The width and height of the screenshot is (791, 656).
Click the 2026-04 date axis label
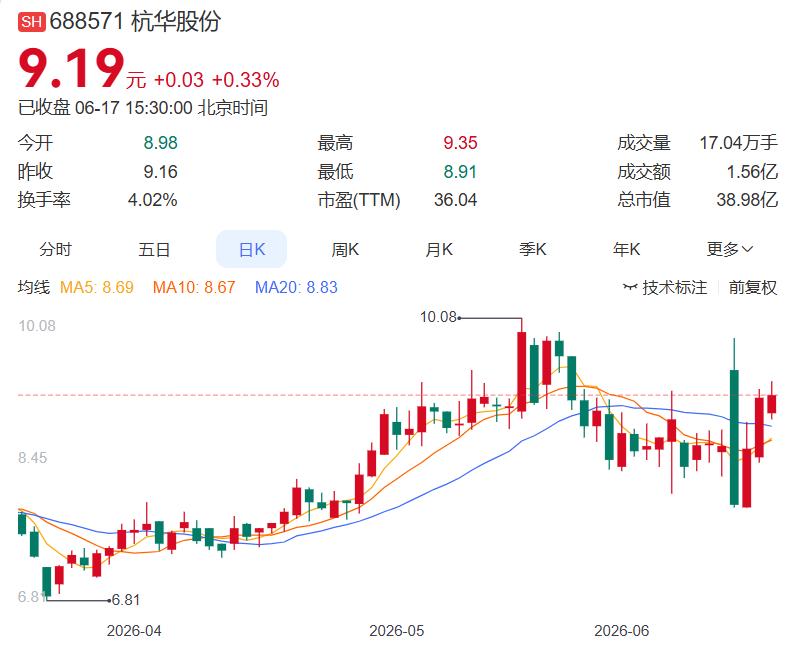point(134,631)
